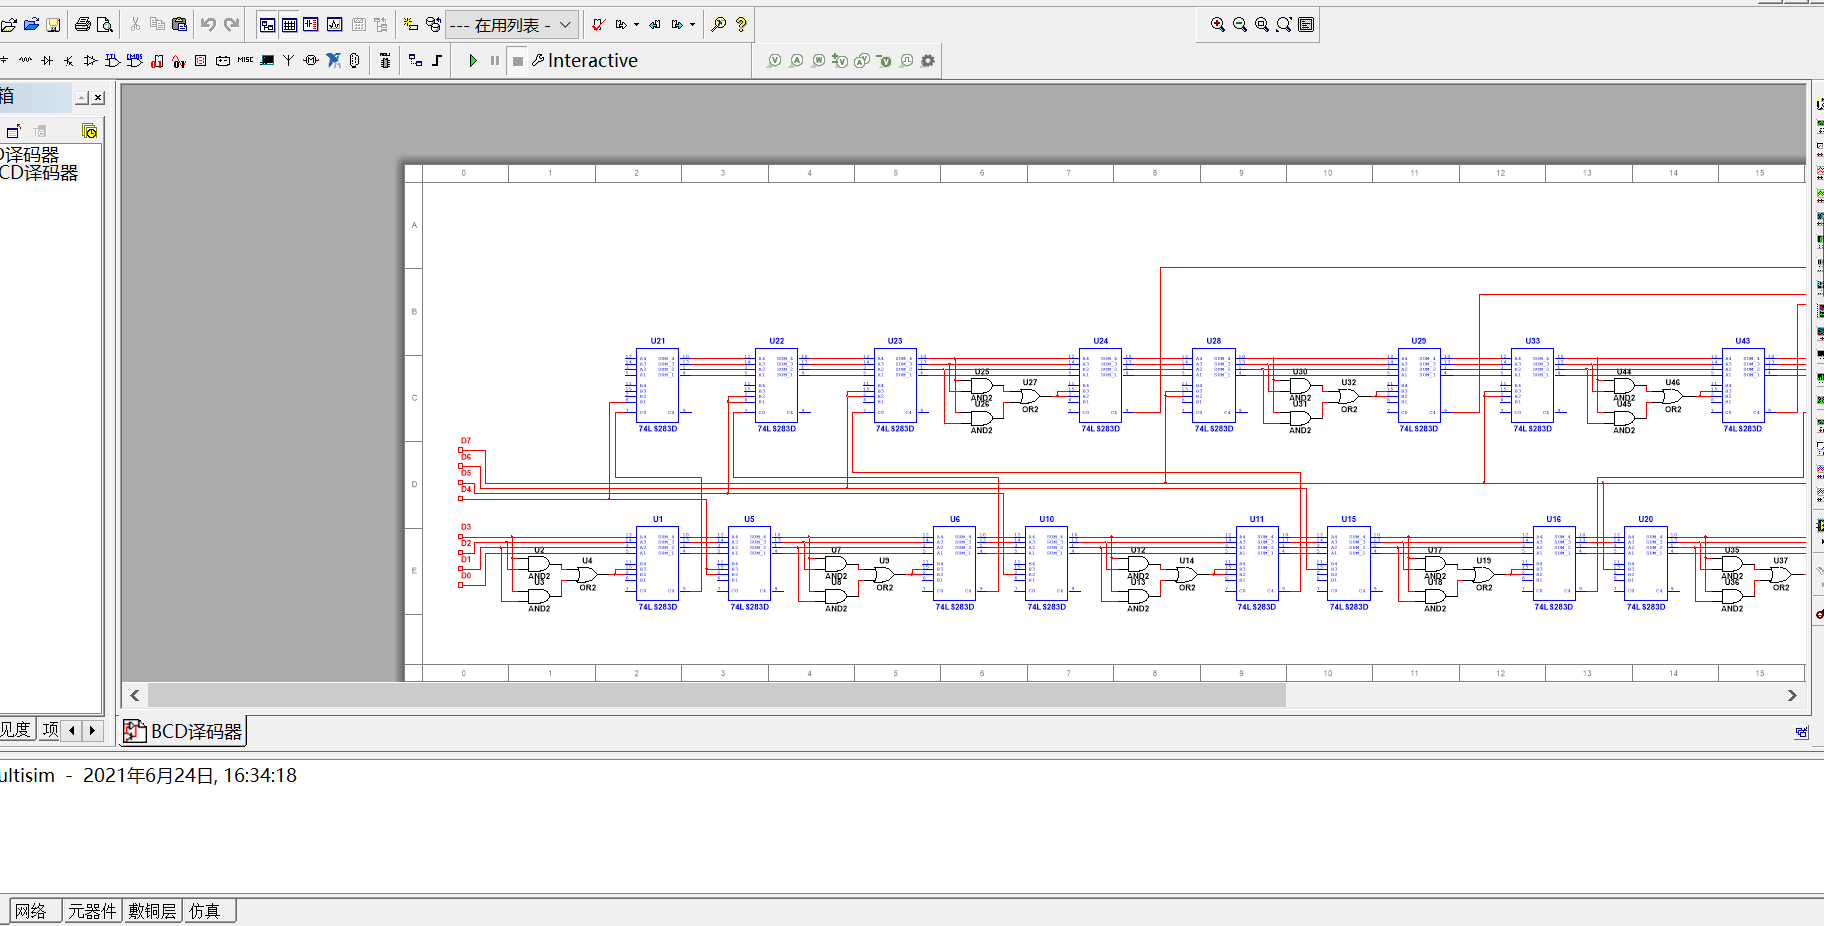
Task: Zoom in on the schematic
Action: coord(1217,24)
